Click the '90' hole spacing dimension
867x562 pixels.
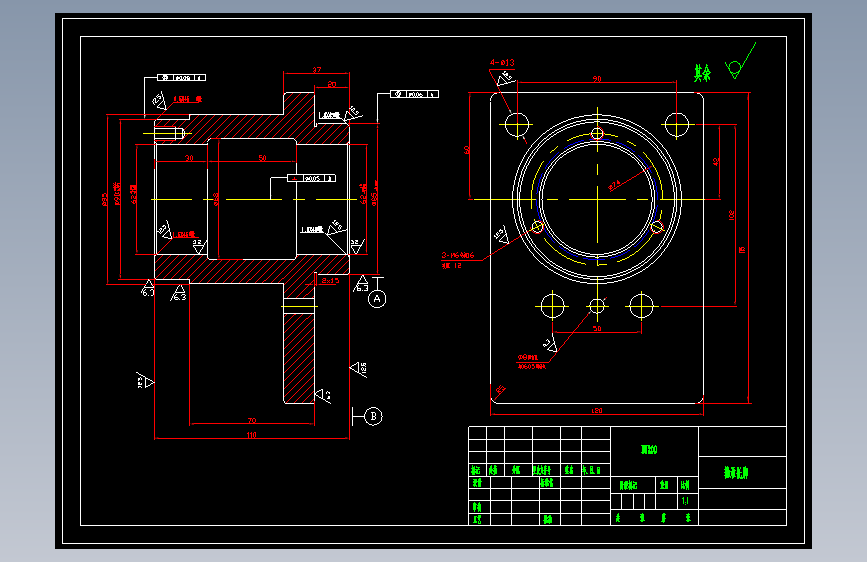coord(597,79)
